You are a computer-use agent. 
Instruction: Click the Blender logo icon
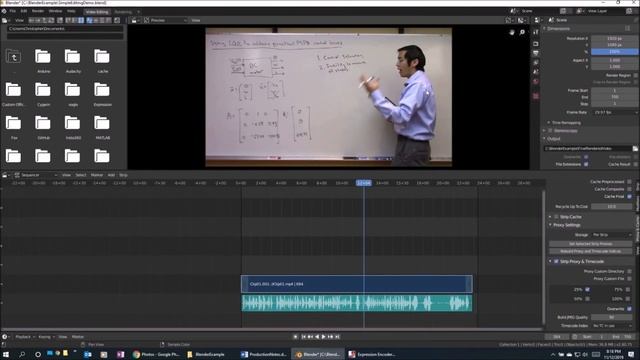pos(4,11)
